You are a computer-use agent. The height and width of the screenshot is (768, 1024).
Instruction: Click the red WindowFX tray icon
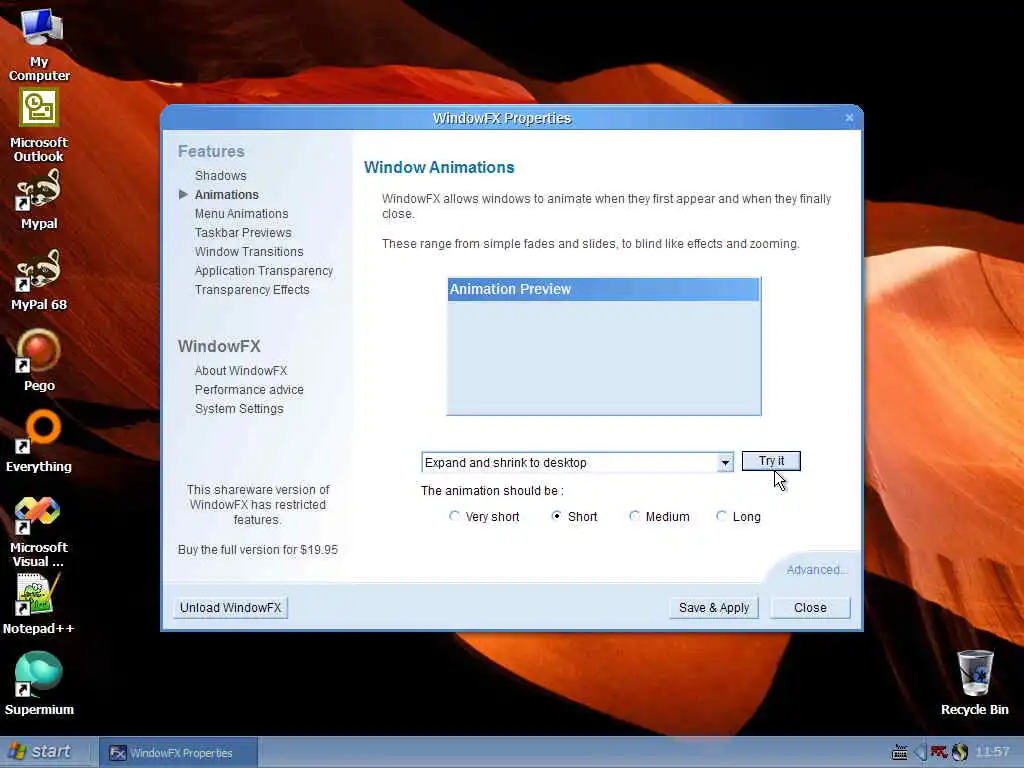939,753
